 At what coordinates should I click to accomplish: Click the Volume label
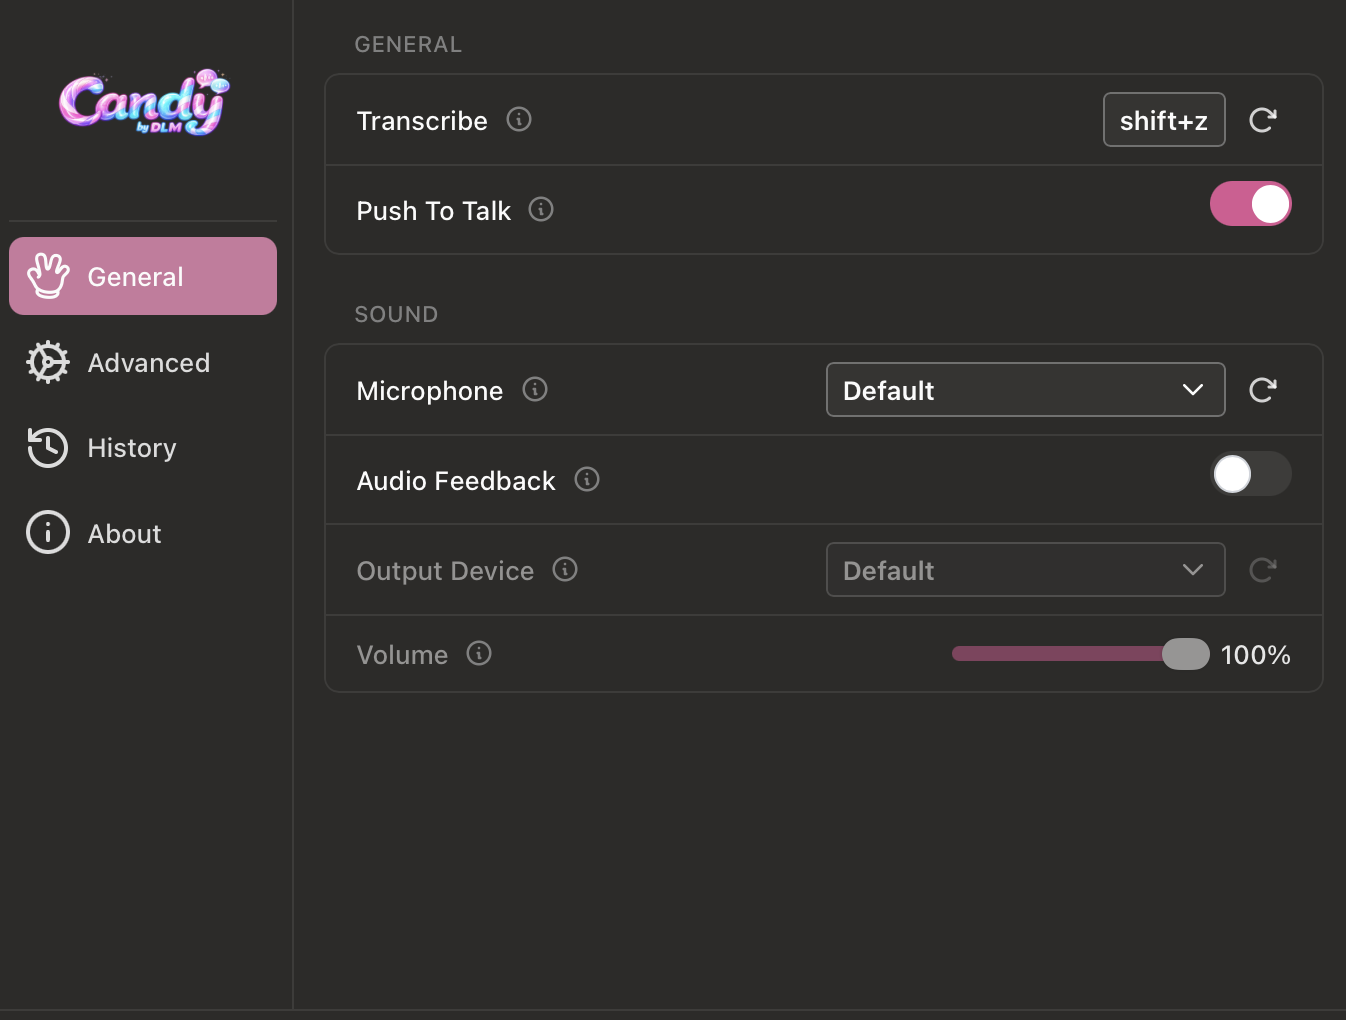point(402,655)
